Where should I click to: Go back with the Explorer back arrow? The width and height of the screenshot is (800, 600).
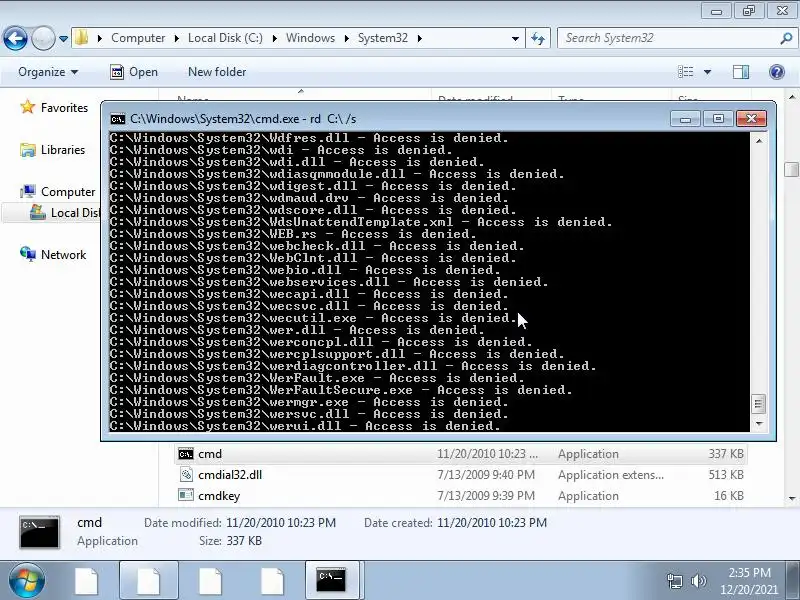point(15,38)
